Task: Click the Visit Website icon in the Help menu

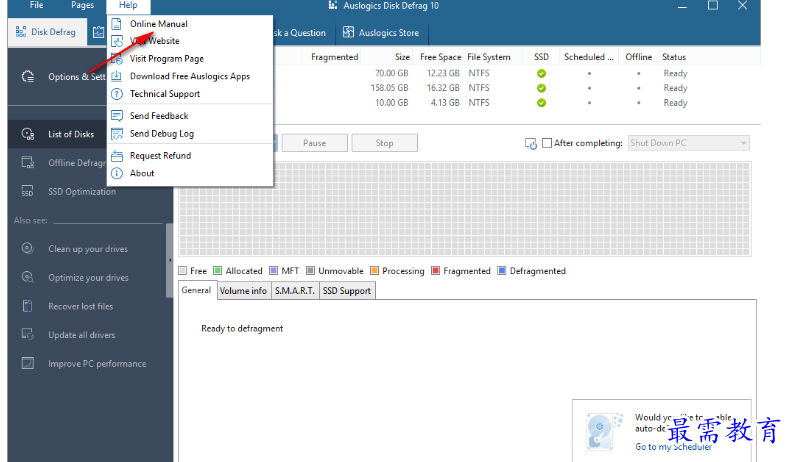Action: [117, 41]
